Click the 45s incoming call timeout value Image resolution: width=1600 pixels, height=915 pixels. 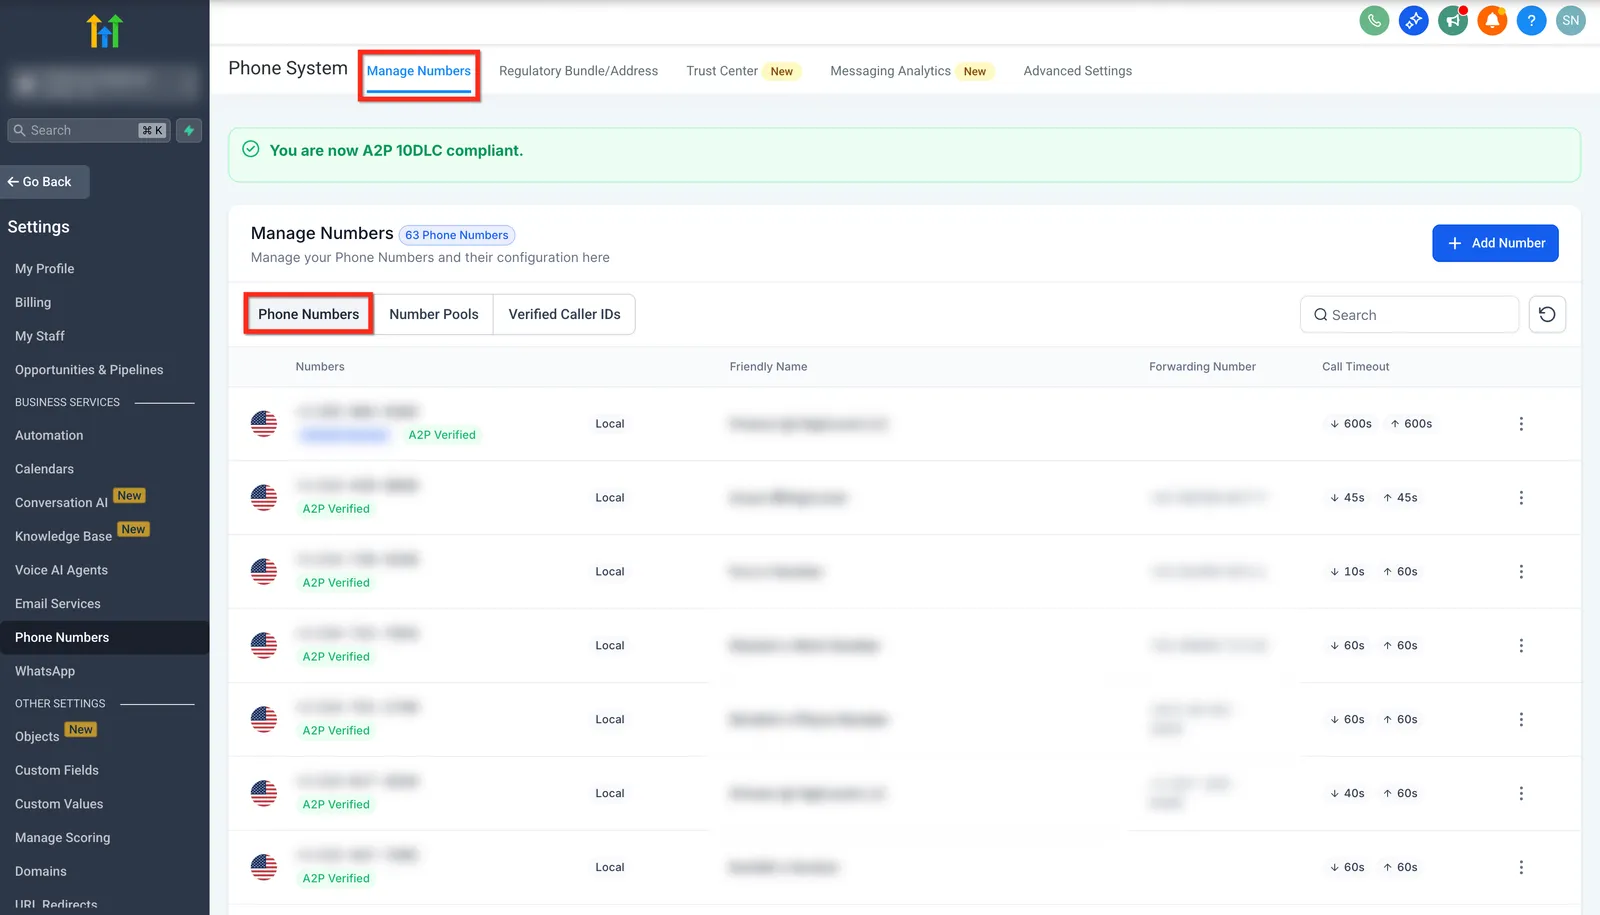[1347, 498]
